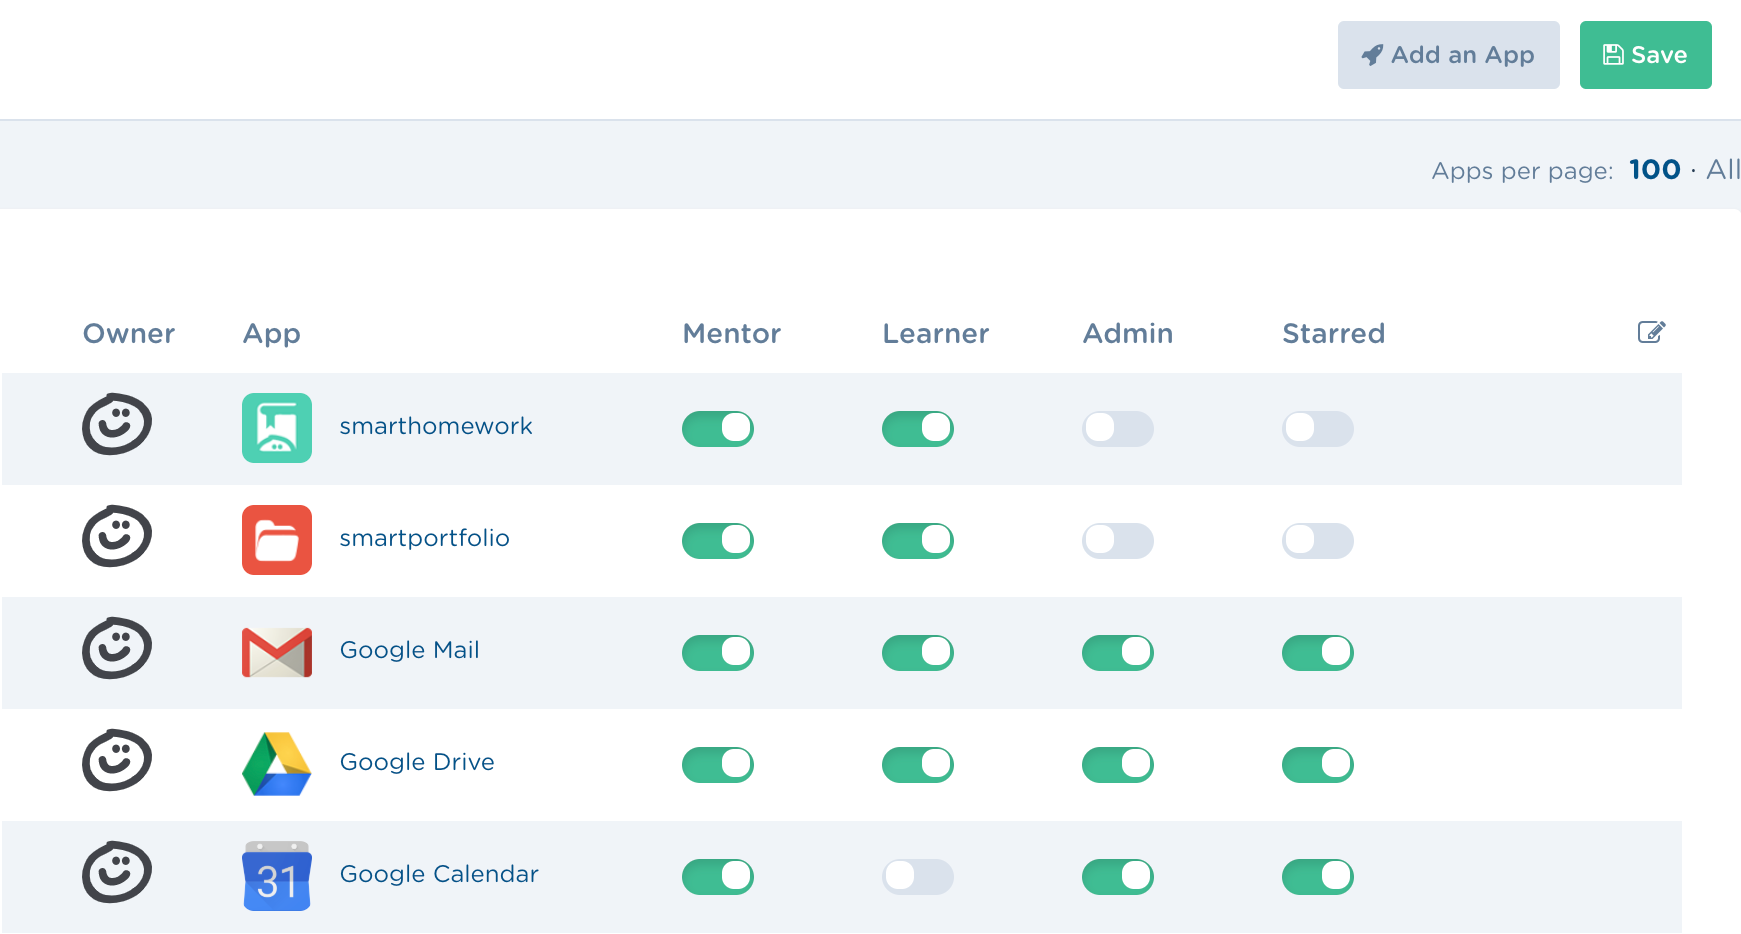Click the owner smiley icon for Google Calendar
The height and width of the screenshot is (934, 1741).
[x=117, y=872]
